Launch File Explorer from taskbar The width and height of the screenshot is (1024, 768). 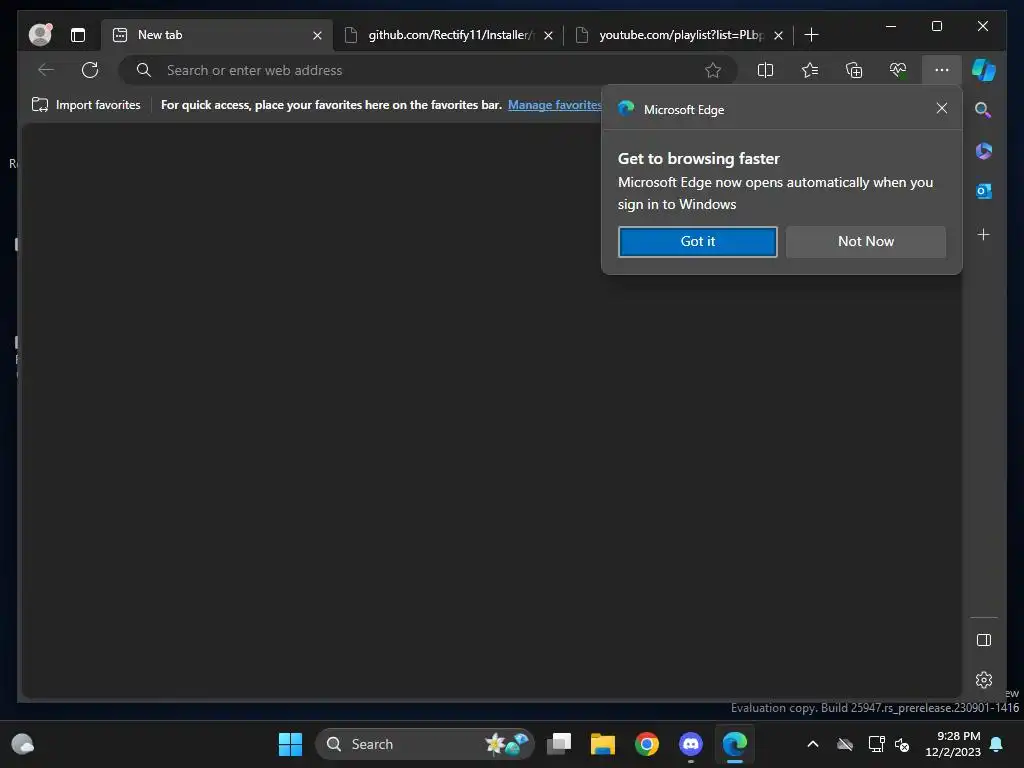tap(603, 744)
